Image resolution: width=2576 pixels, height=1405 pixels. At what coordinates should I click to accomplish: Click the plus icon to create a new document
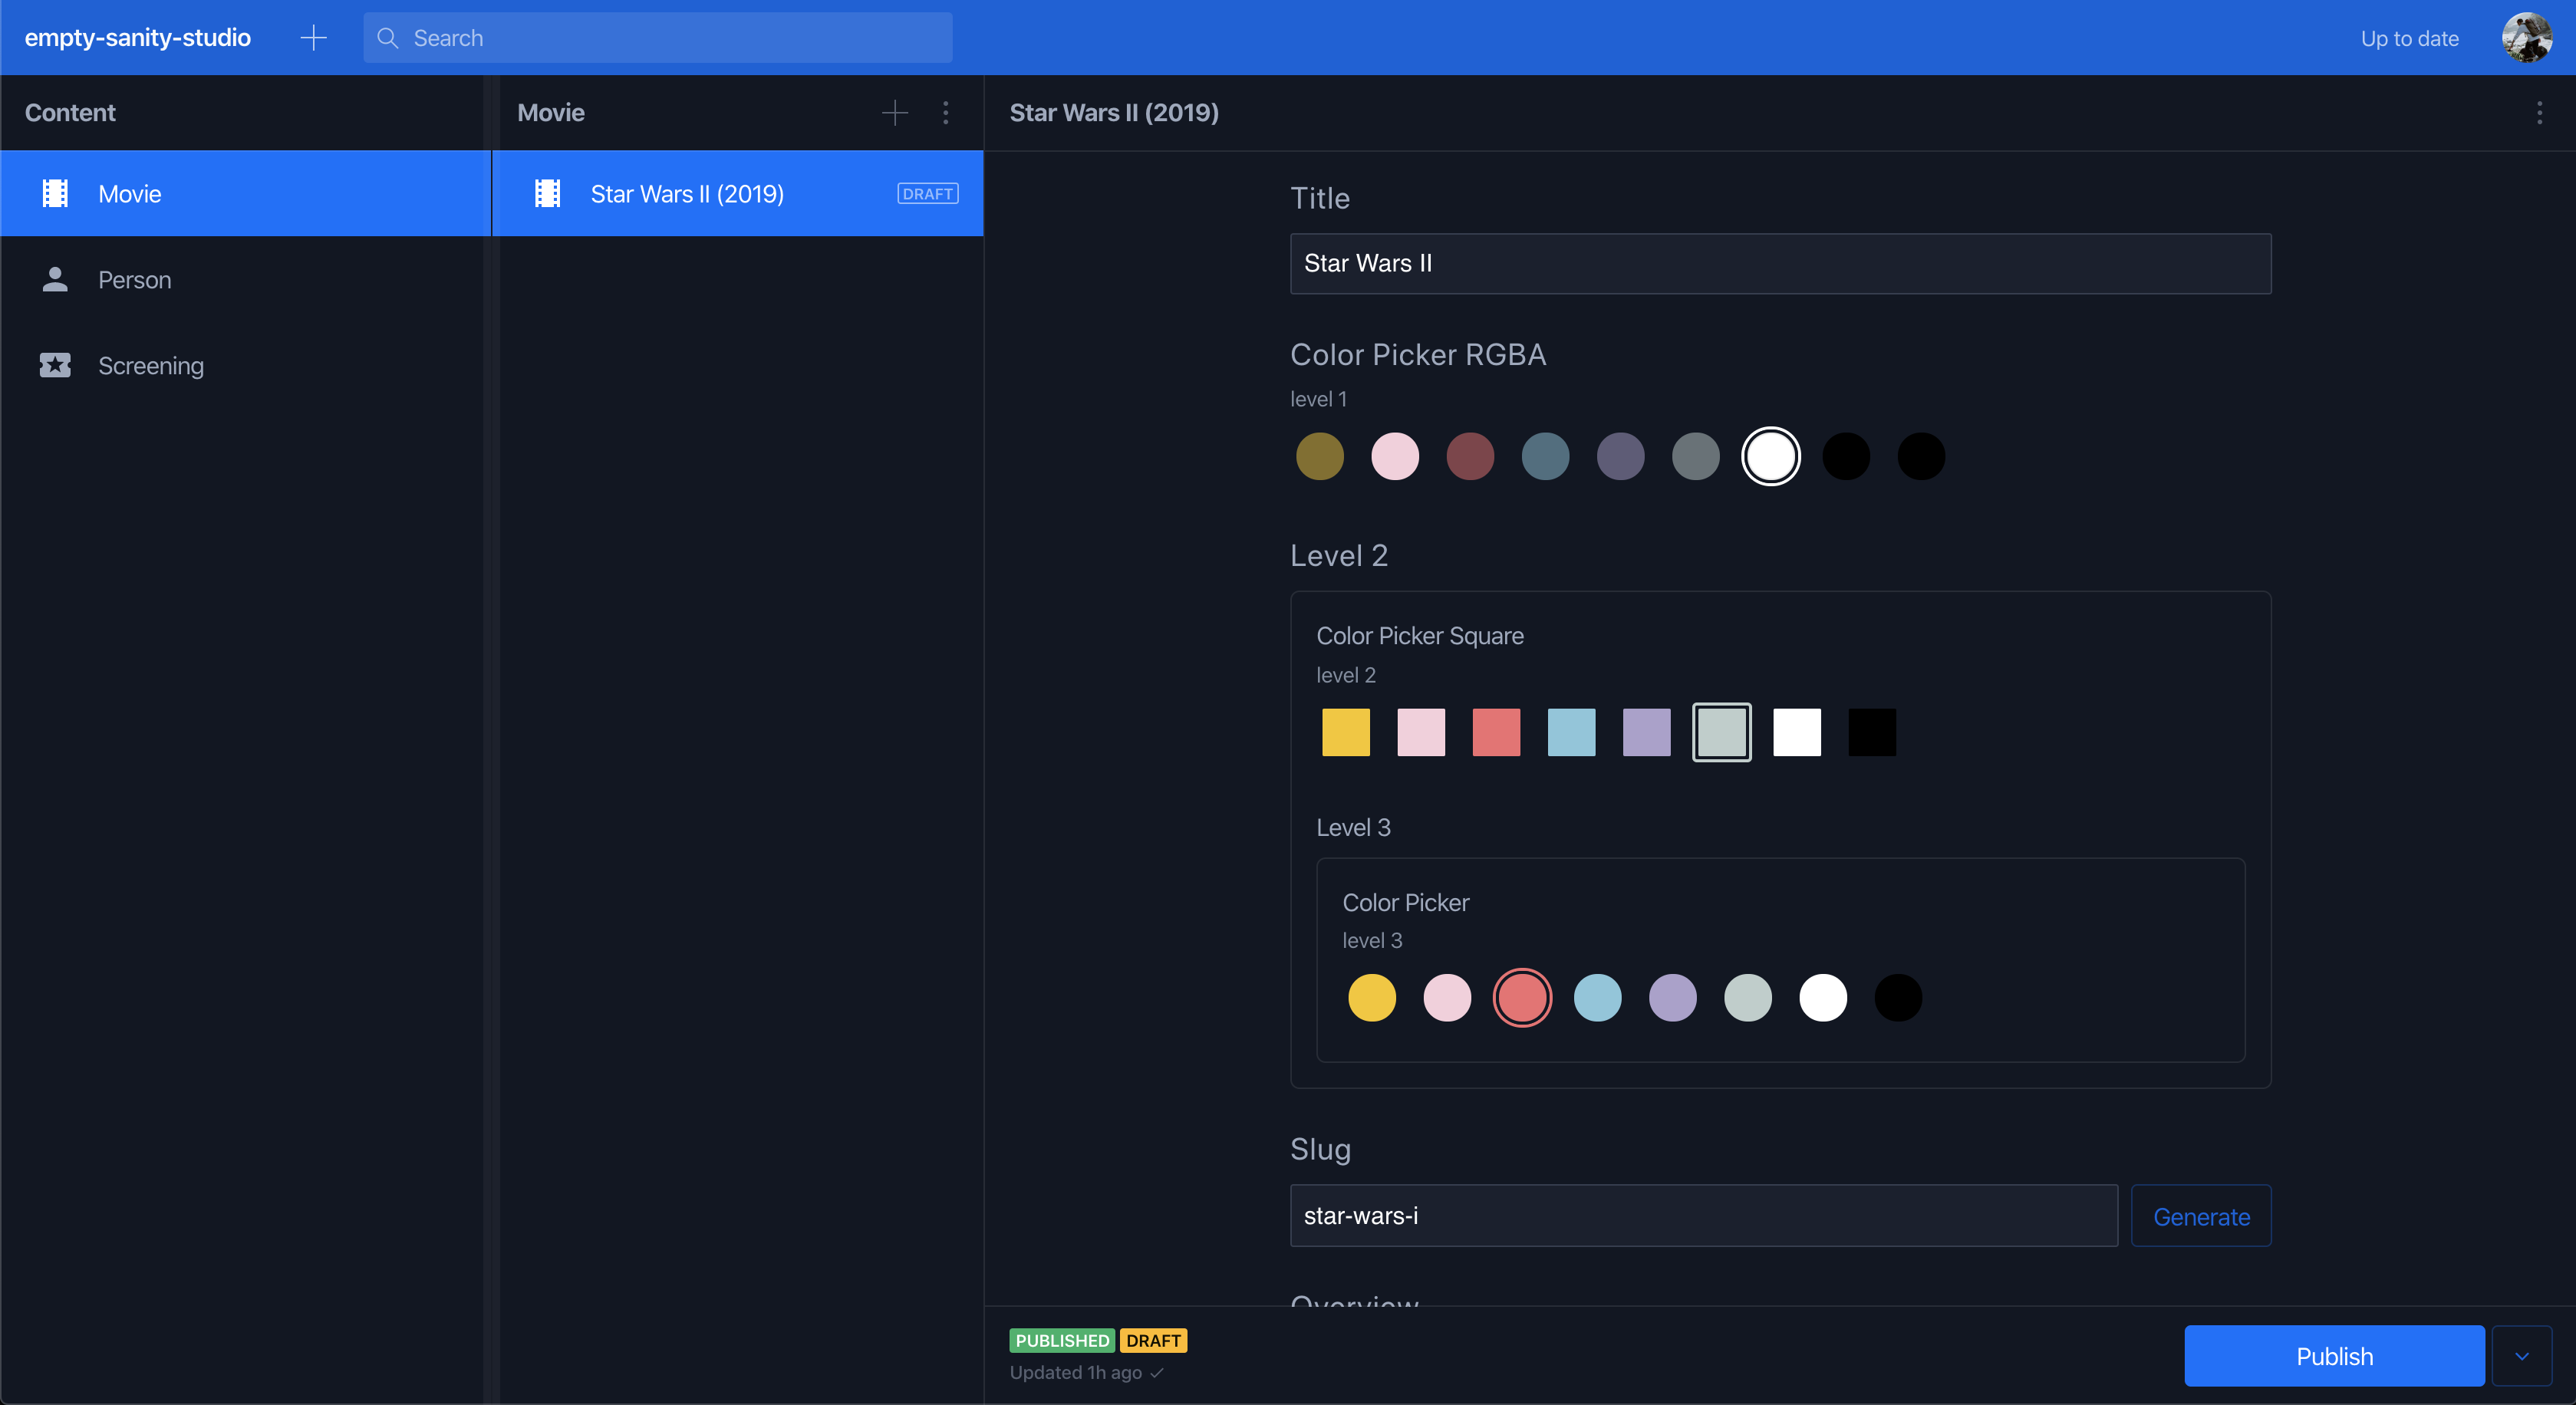coord(313,37)
